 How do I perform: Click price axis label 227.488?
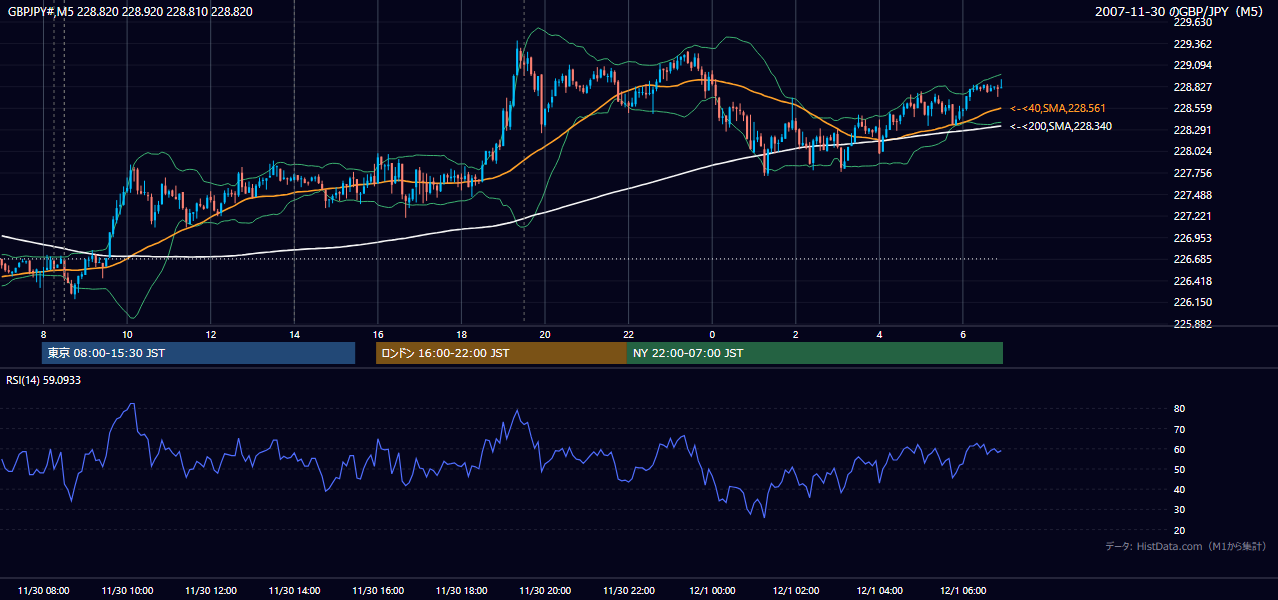[x=1192, y=195]
